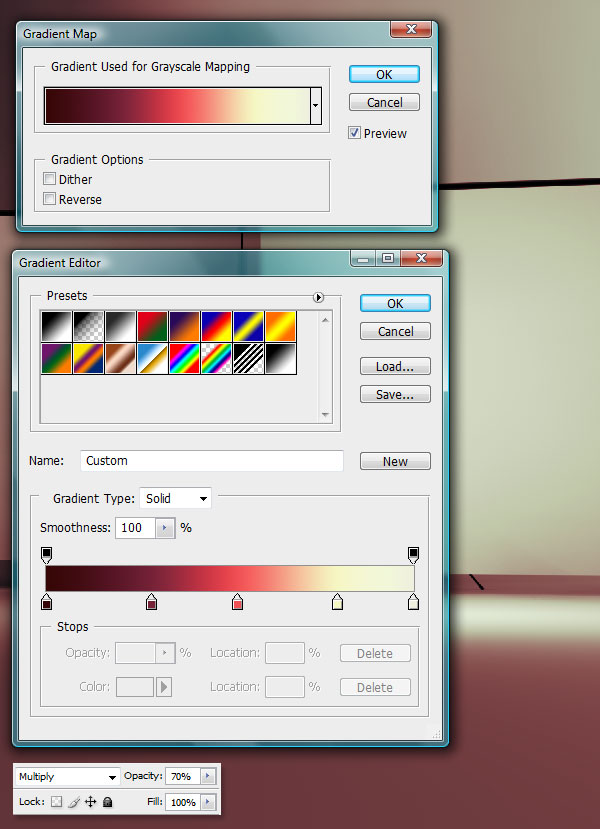Select the pale yellow color stop
Screen dimensions: 600x829
pyautogui.click(x=337, y=602)
